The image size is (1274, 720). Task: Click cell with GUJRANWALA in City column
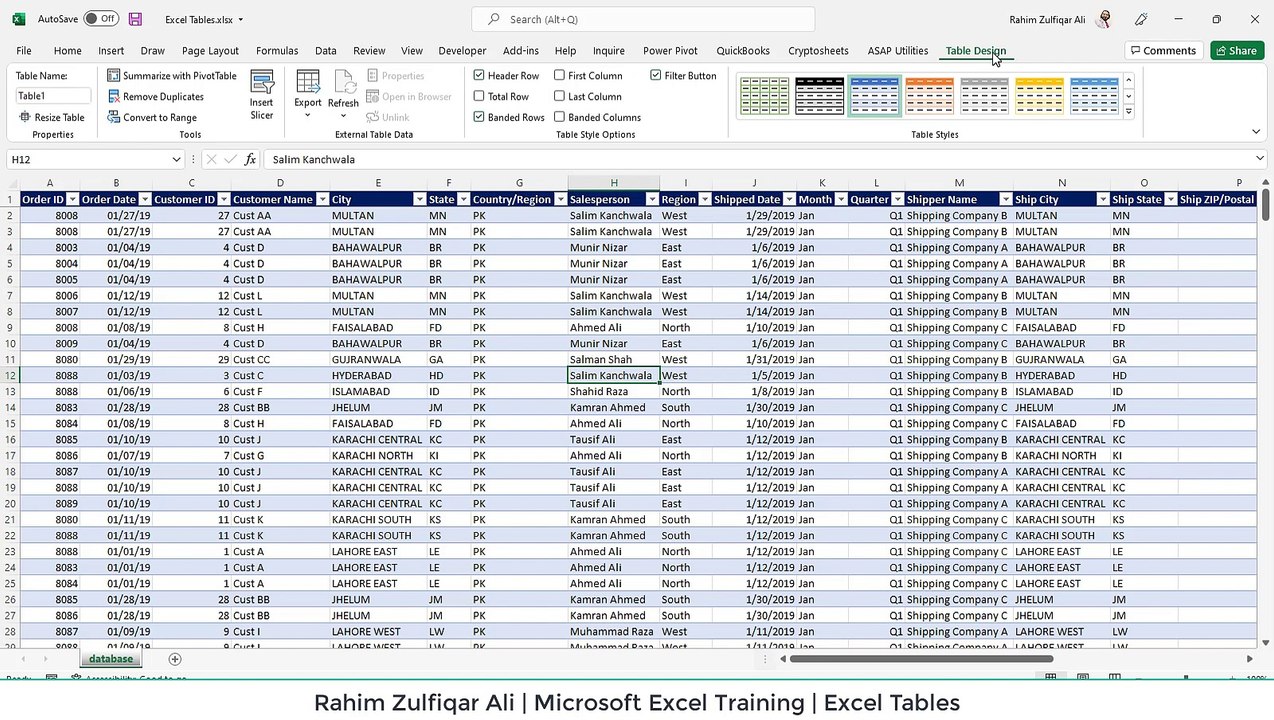click(378, 360)
